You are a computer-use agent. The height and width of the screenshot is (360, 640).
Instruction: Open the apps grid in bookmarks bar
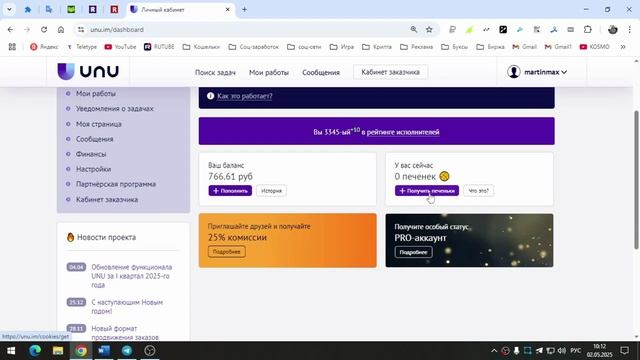tap(12, 47)
